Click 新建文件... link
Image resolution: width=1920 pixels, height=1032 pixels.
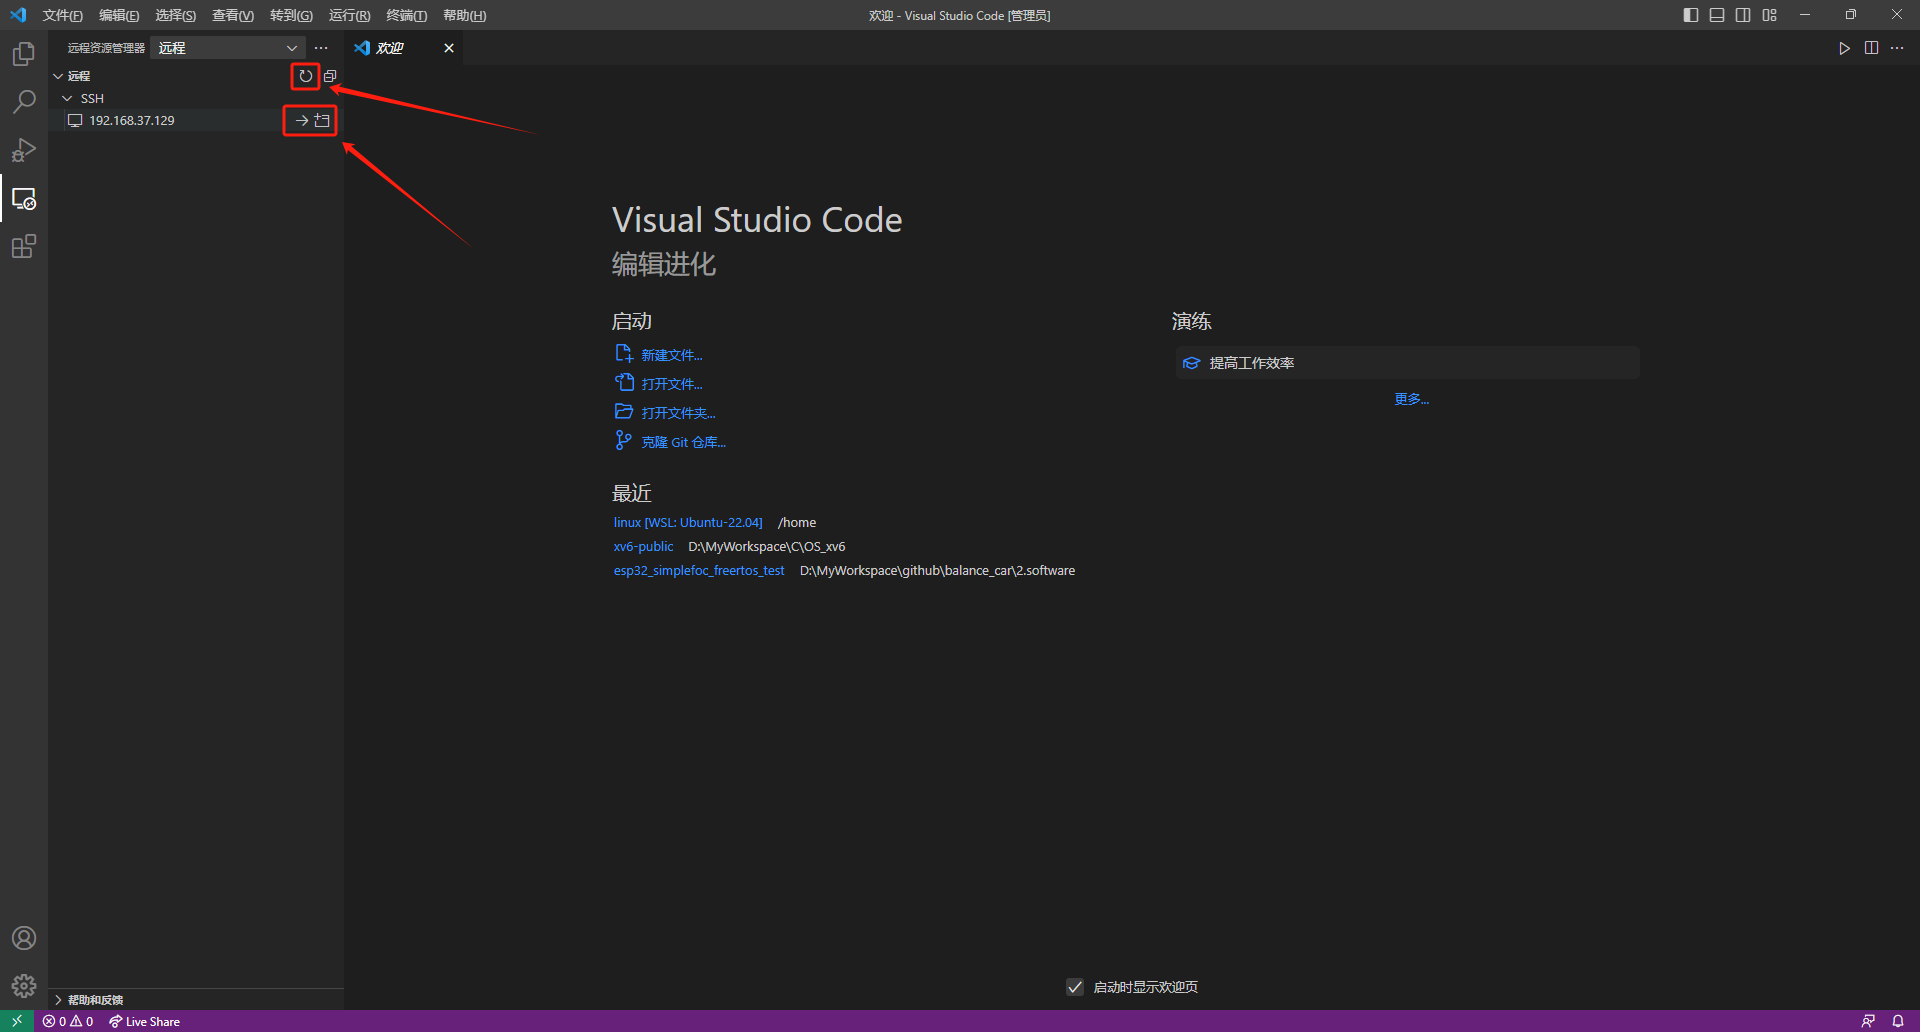click(x=672, y=355)
